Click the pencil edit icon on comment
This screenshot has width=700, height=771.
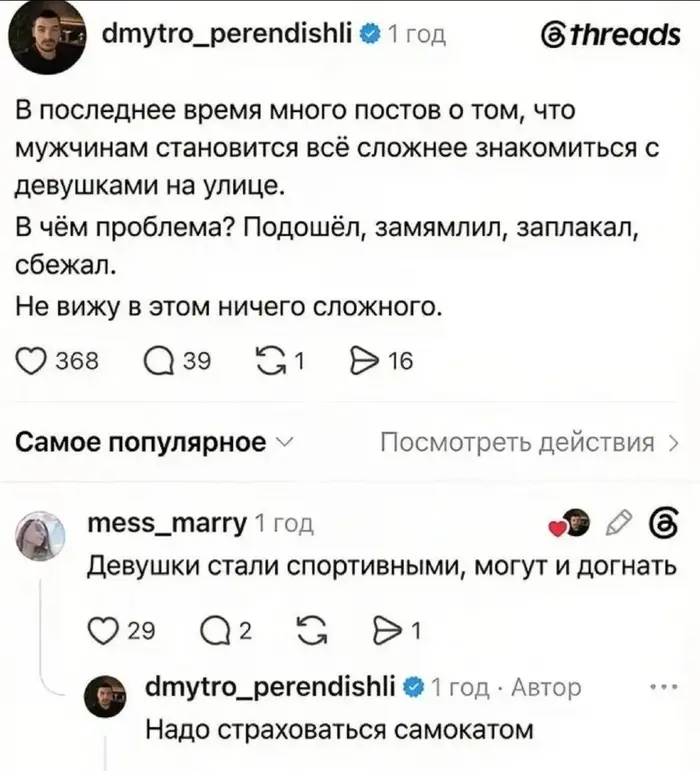pos(619,523)
